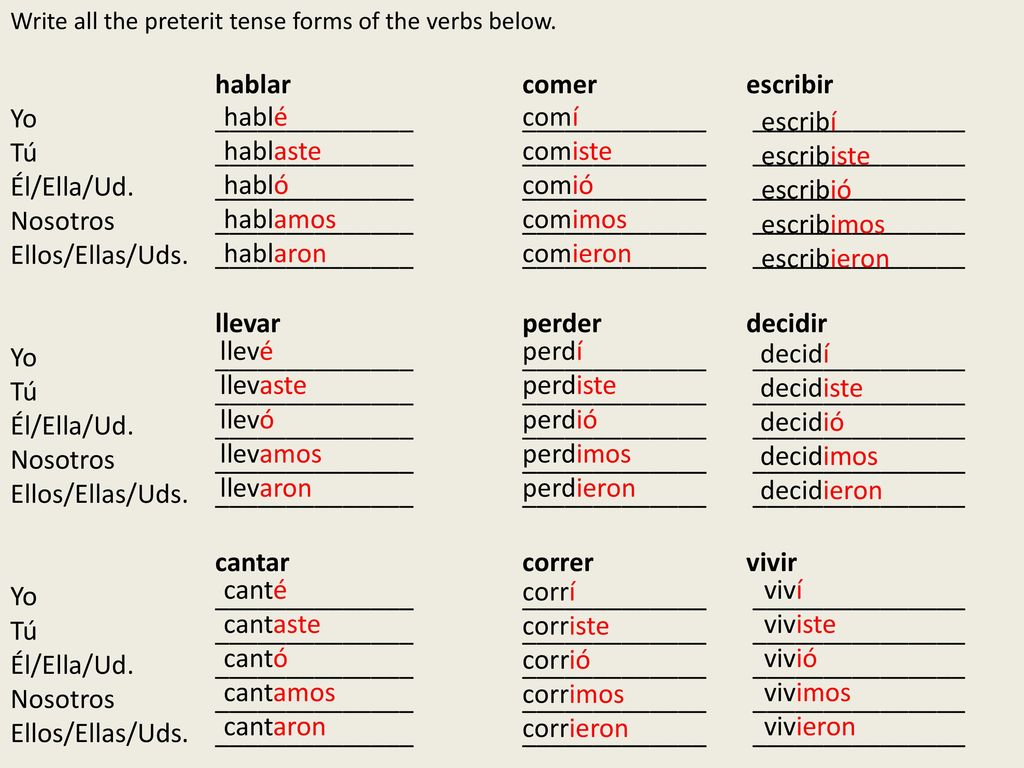Click the hablar verb heading
The image size is (1024, 768).
pos(253,85)
